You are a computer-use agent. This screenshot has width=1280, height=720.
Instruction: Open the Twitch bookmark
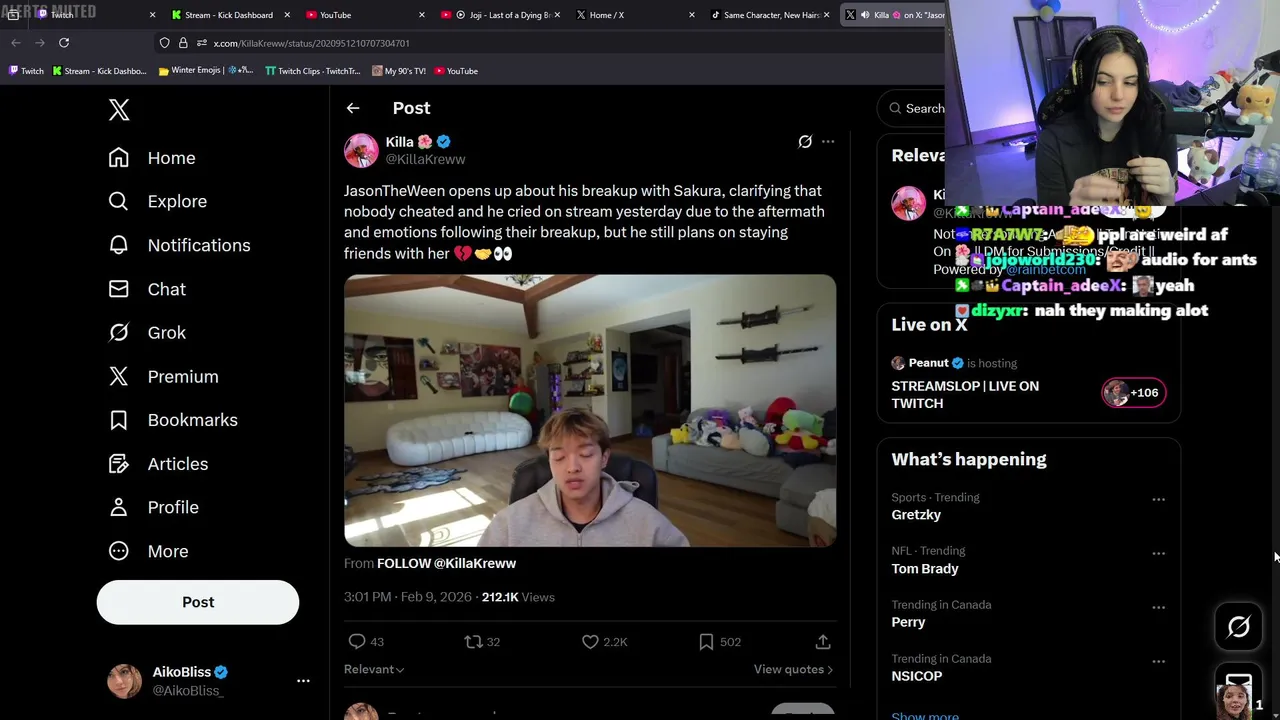pyautogui.click(x=27, y=71)
